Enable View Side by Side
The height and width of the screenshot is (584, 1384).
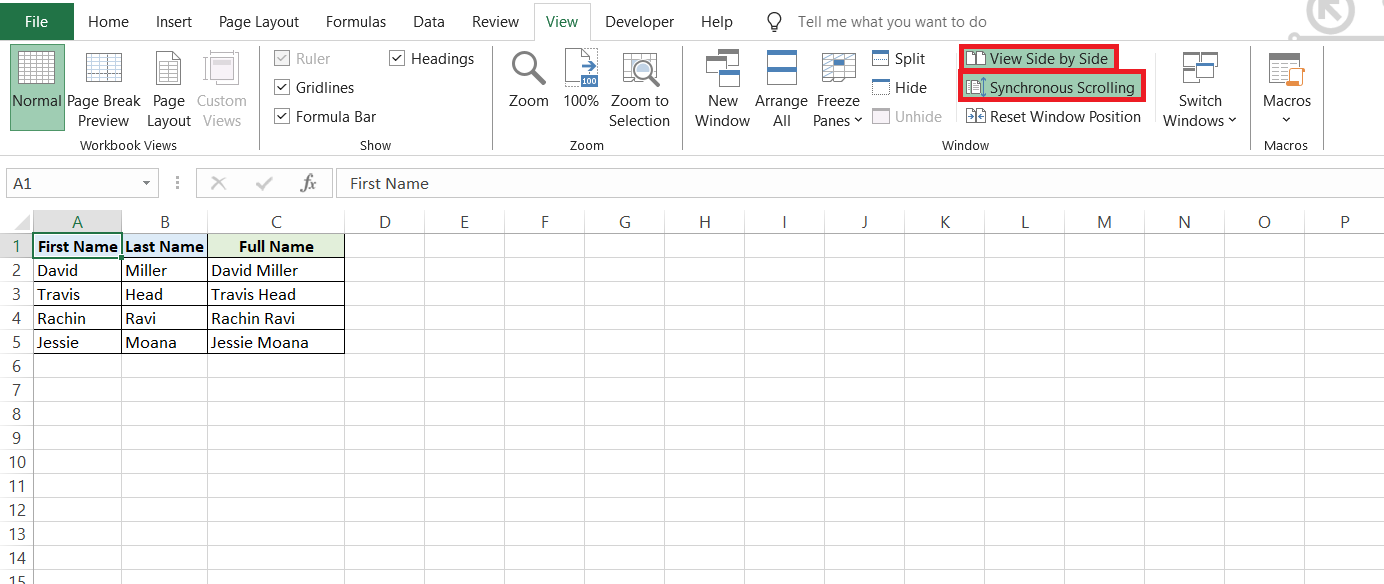click(x=1038, y=59)
